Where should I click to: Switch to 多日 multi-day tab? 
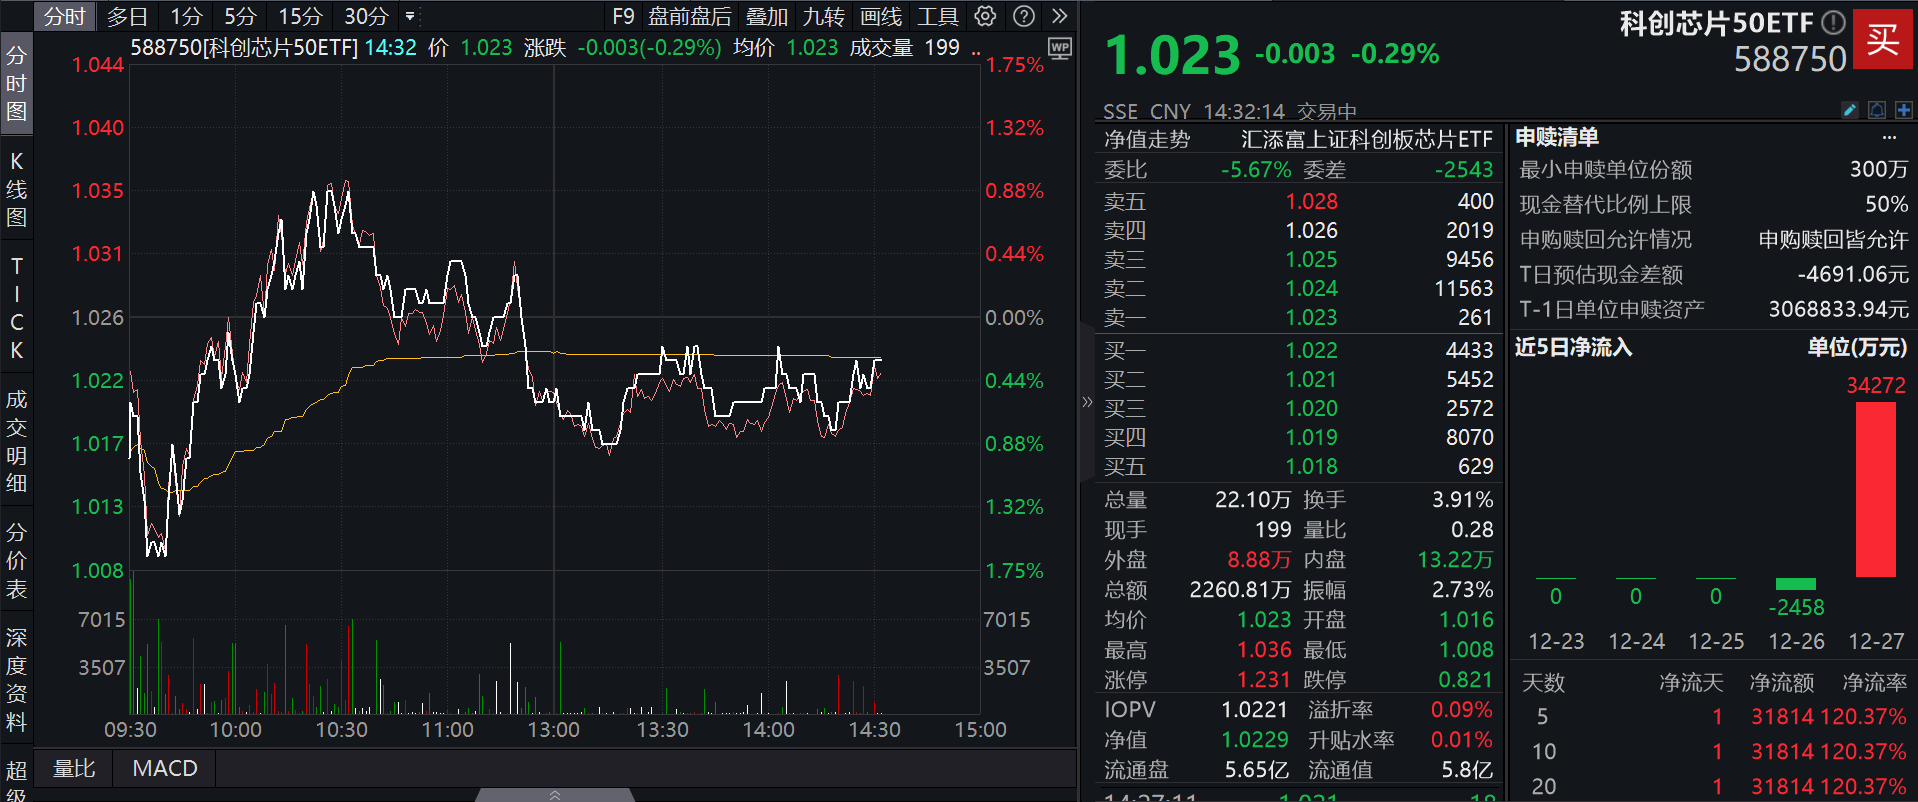(x=127, y=16)
